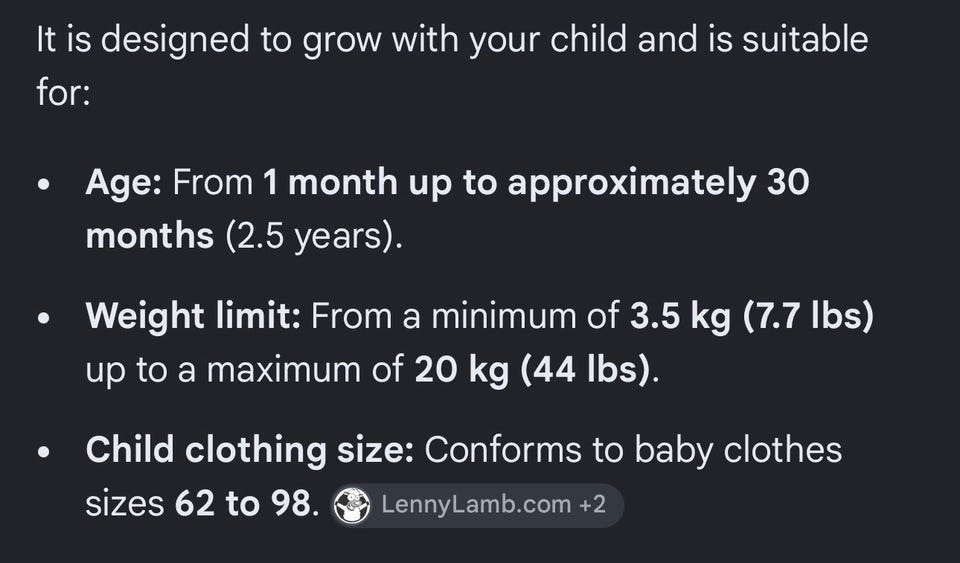Click the 'It is designed to grow' sentence

point(452,40)
